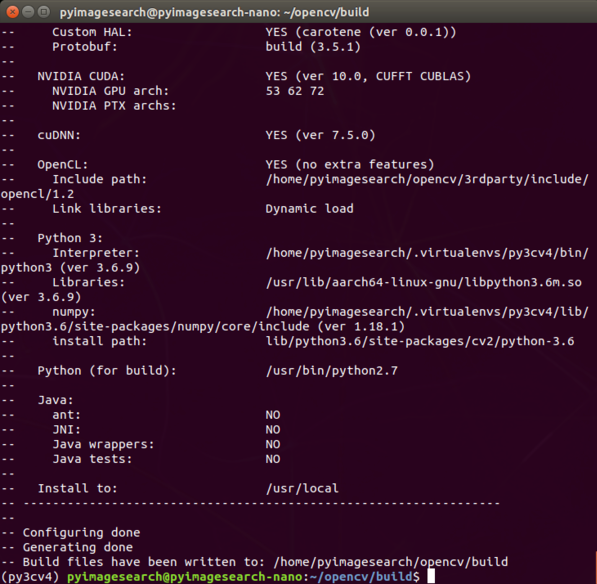Viewport: 597px width, 584px height.
Task: Select the 'Interpreter:' label
Action: pos(96,253)
